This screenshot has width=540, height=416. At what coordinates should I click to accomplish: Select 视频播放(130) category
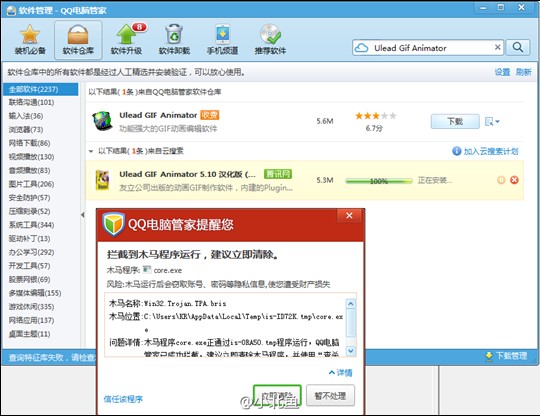[31, 157]
